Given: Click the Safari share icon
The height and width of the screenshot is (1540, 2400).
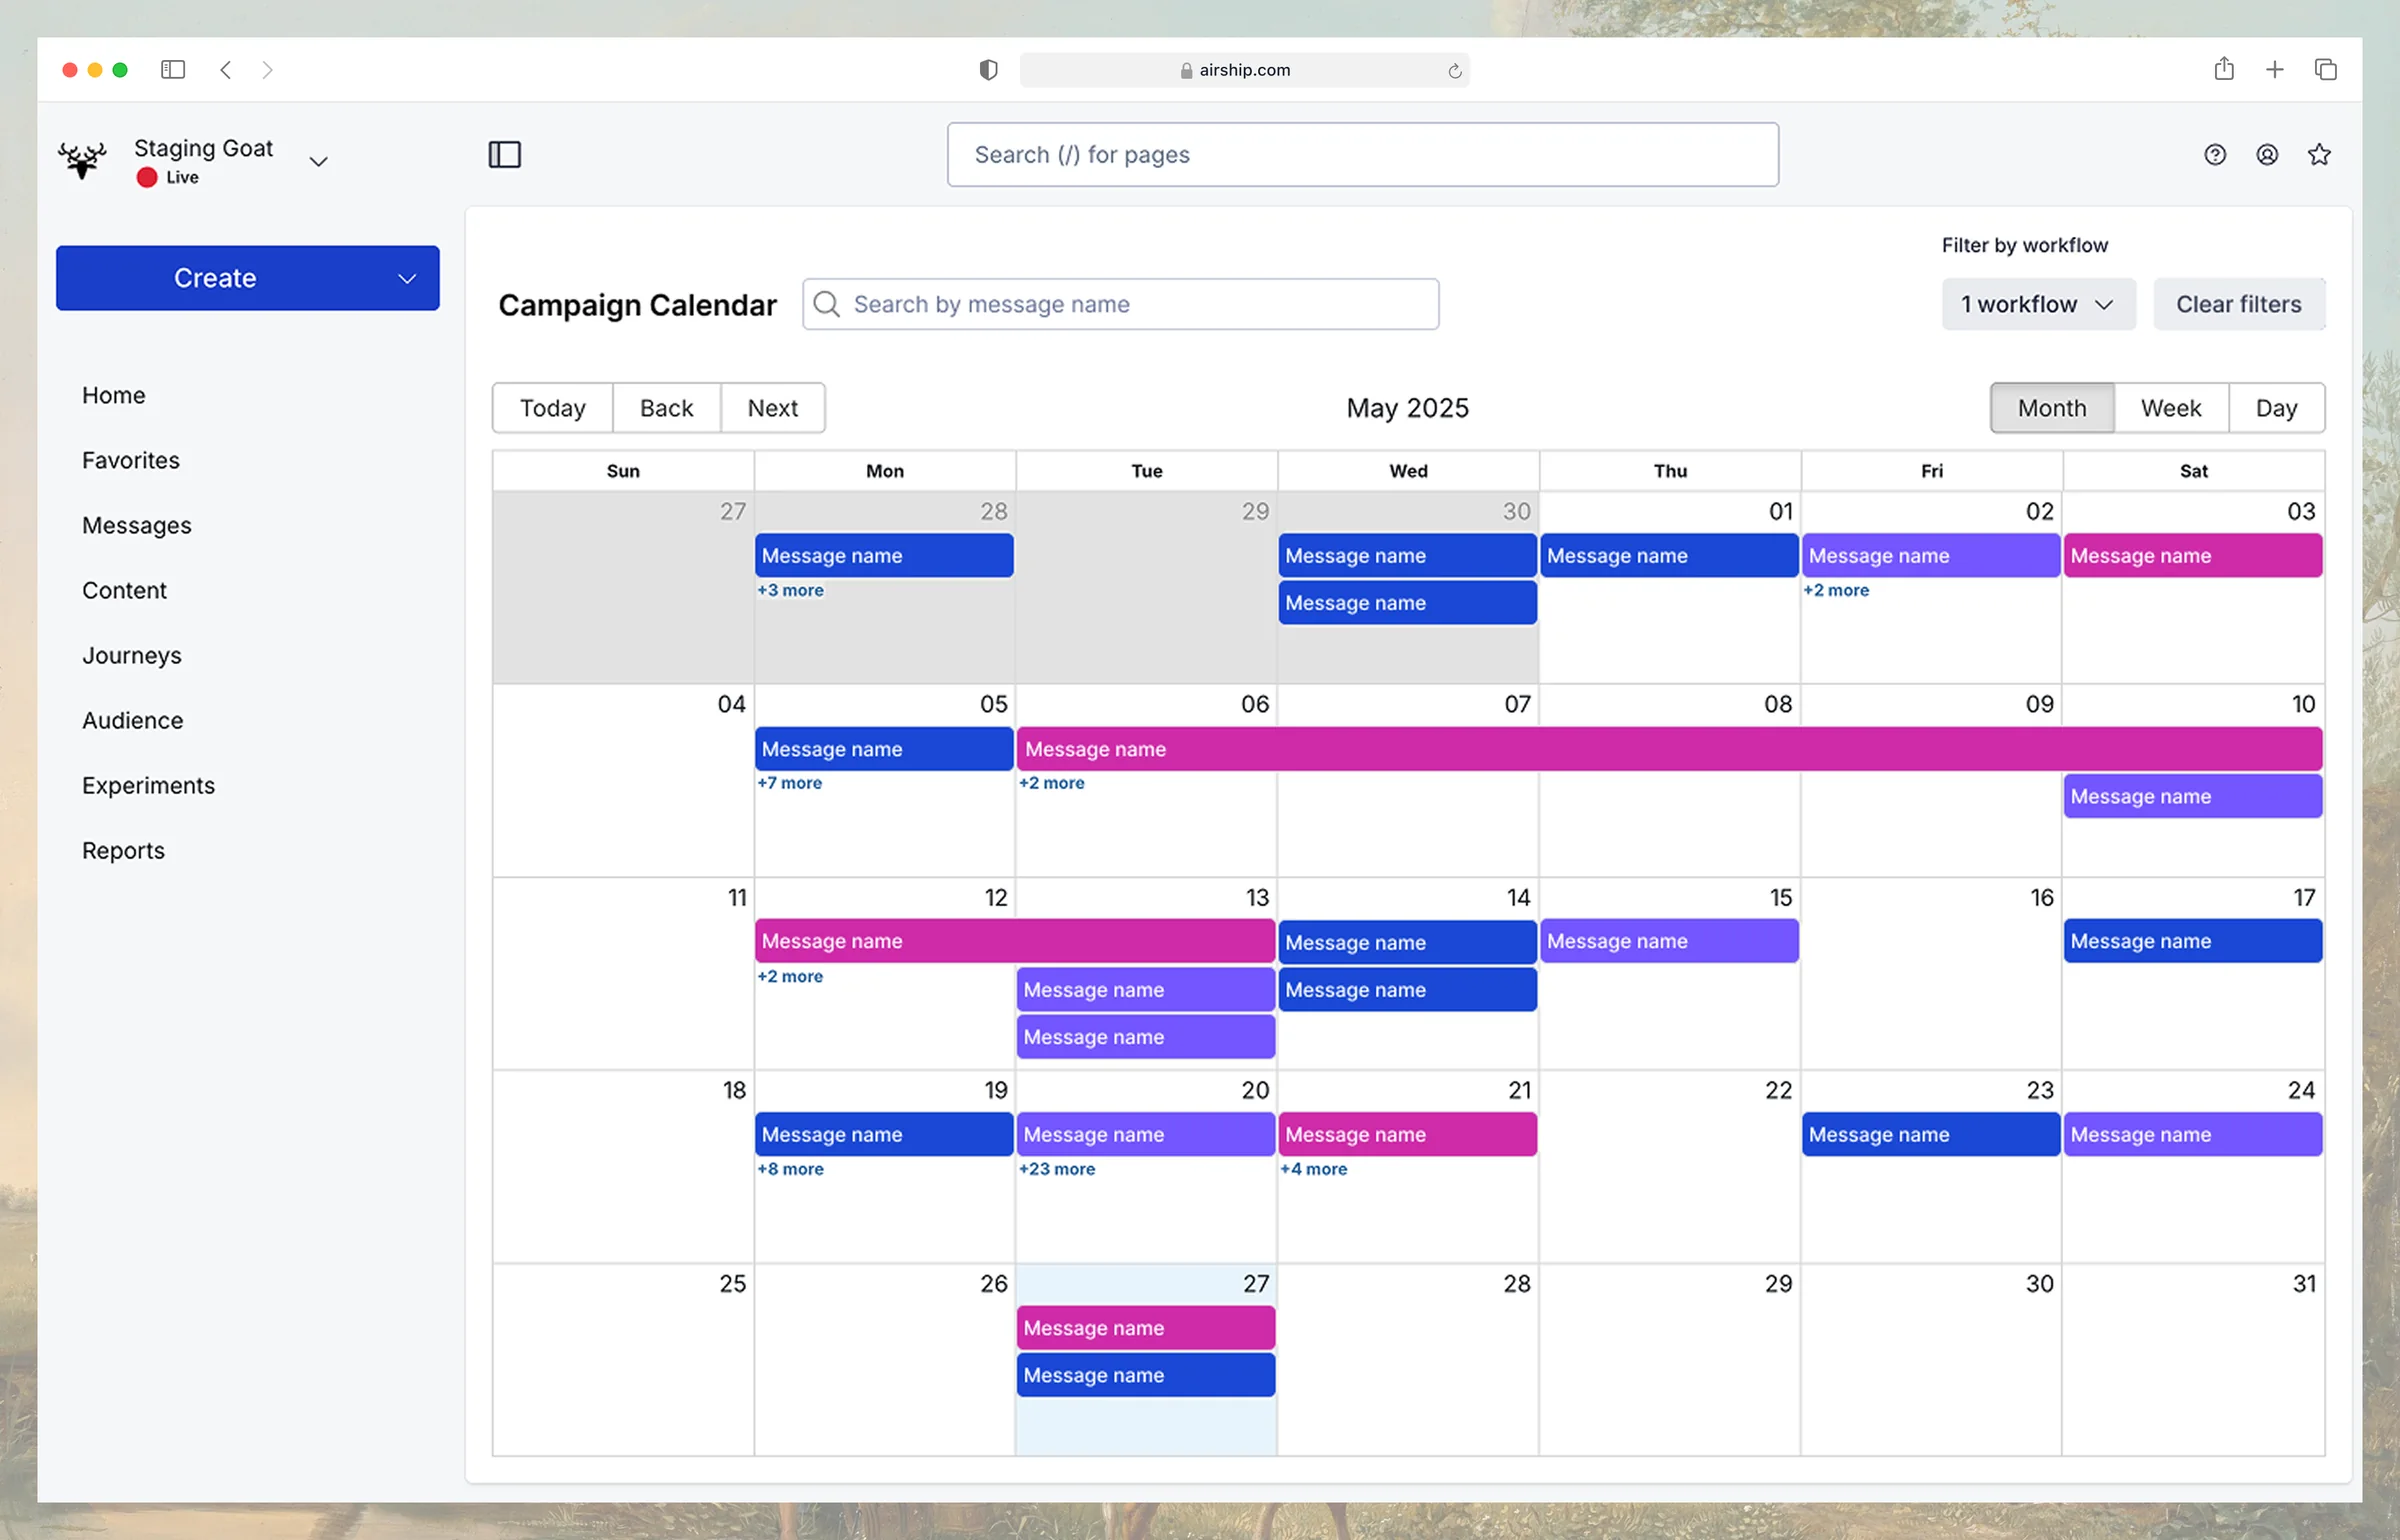Looking at the screenshot, I should click(2224, 68).
